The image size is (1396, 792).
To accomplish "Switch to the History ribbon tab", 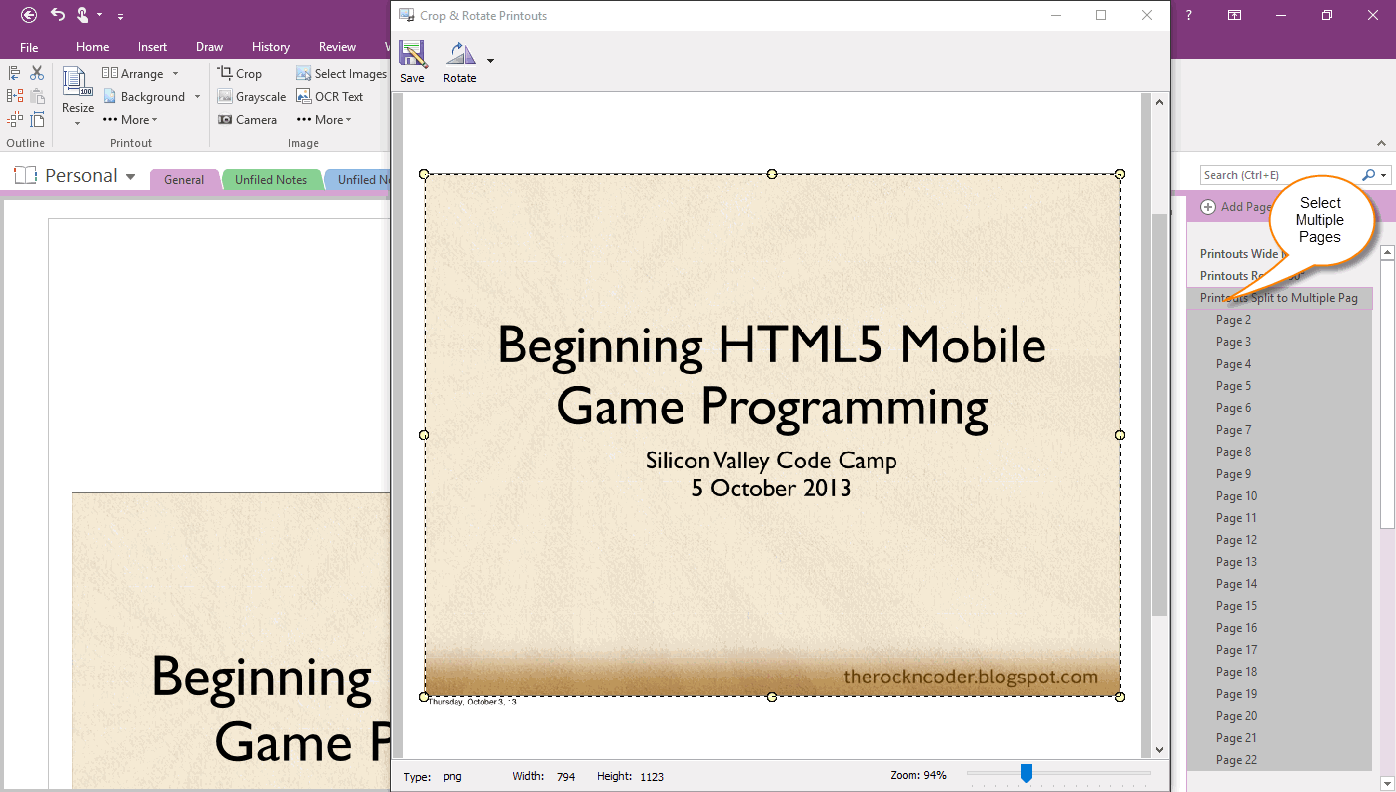I will pos(271,47).
